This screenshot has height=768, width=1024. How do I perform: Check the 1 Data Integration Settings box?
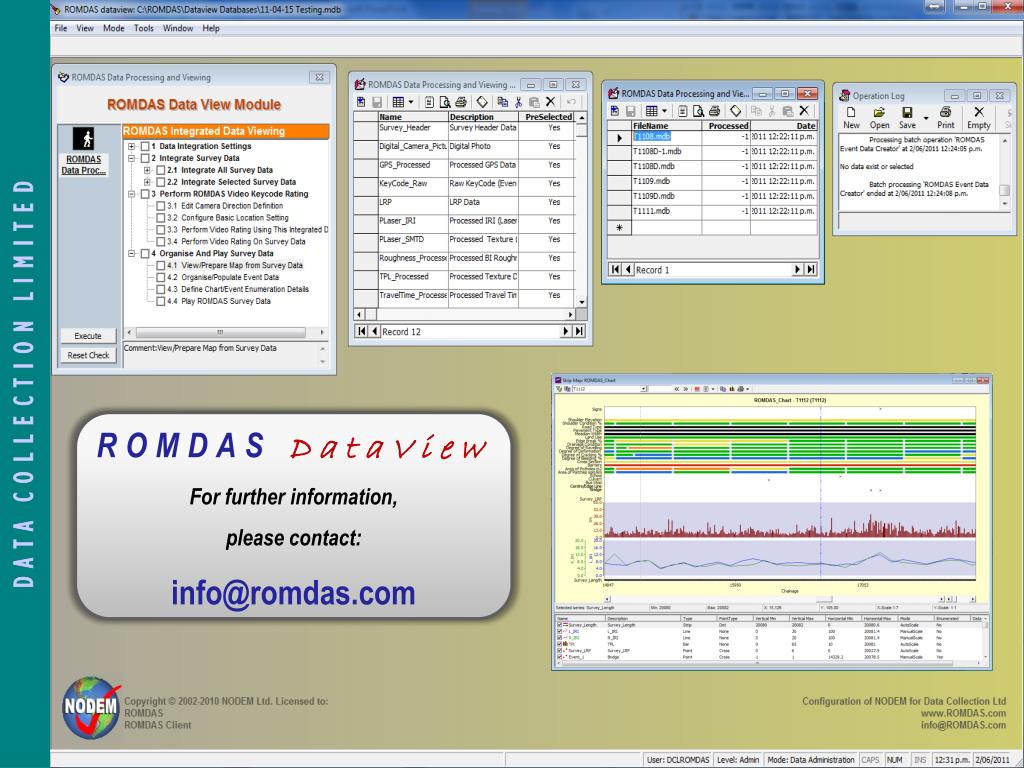(145, 146)
